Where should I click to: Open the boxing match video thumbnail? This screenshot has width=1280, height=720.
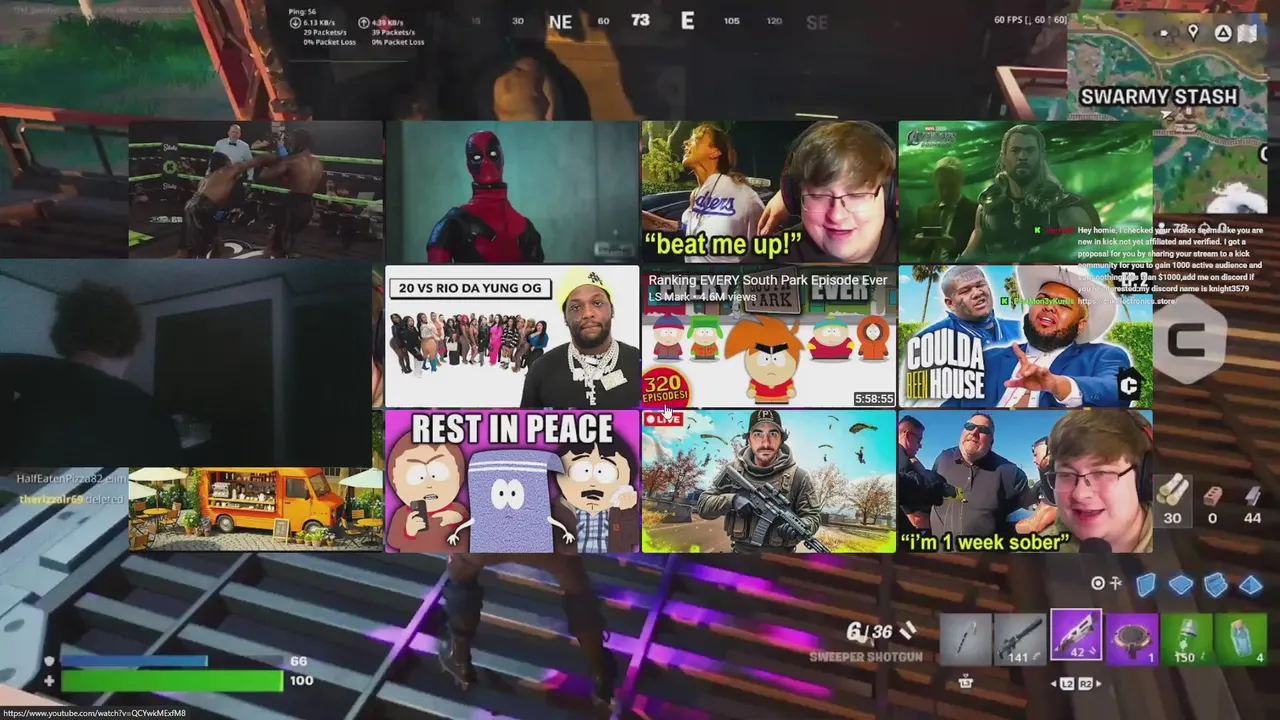tap(256, 191)
